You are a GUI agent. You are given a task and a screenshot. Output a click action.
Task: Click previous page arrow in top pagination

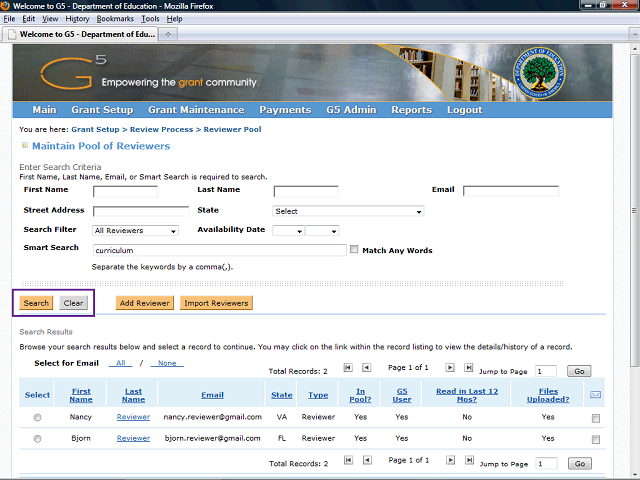click(366, 368)
